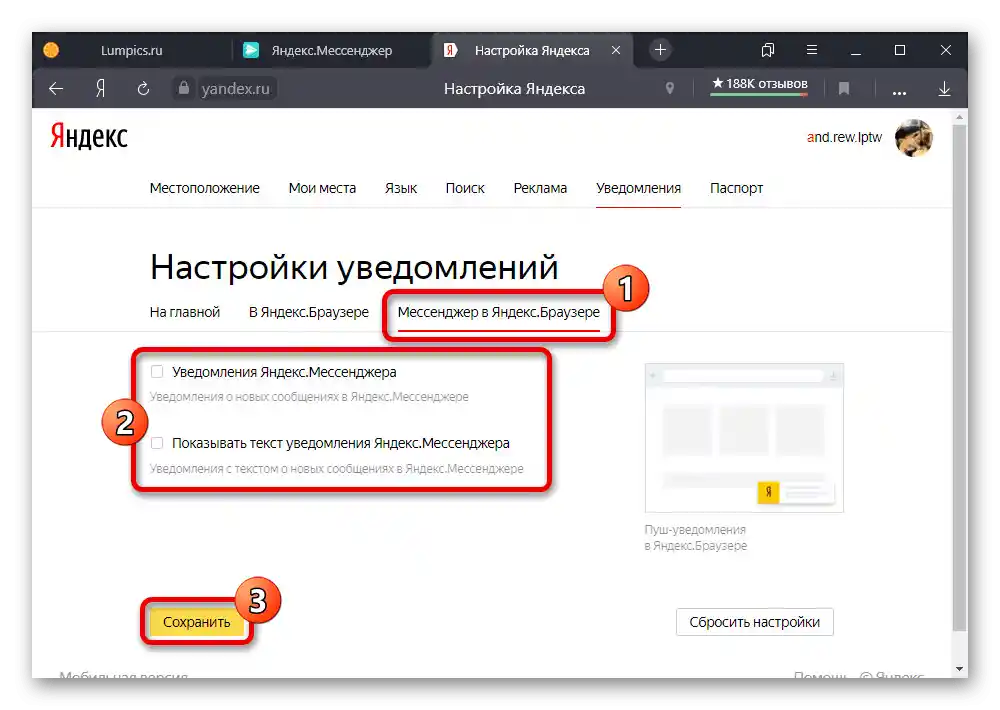Click the Сохранить button

click(x=196, y=622)
